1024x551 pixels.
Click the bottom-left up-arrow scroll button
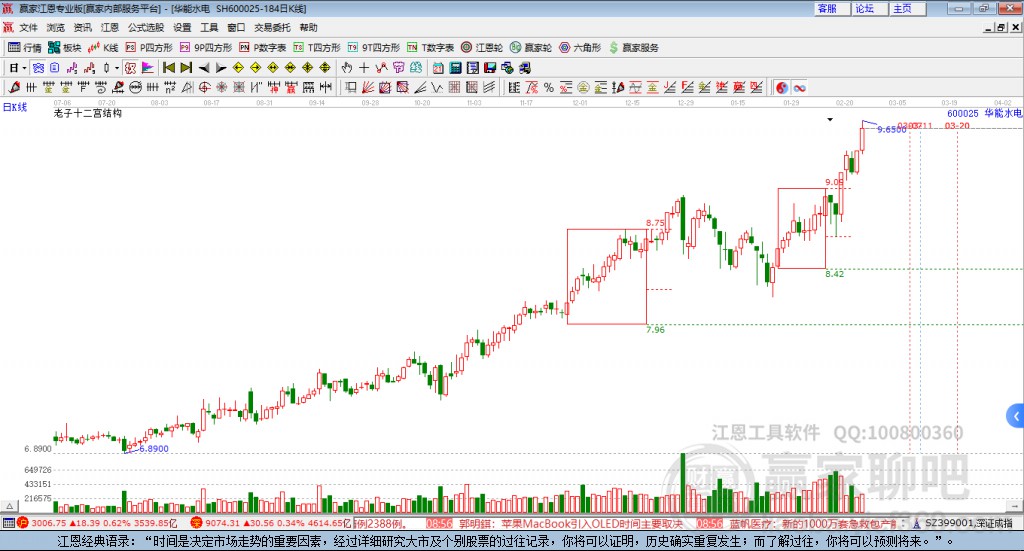[x=9, y=507]
